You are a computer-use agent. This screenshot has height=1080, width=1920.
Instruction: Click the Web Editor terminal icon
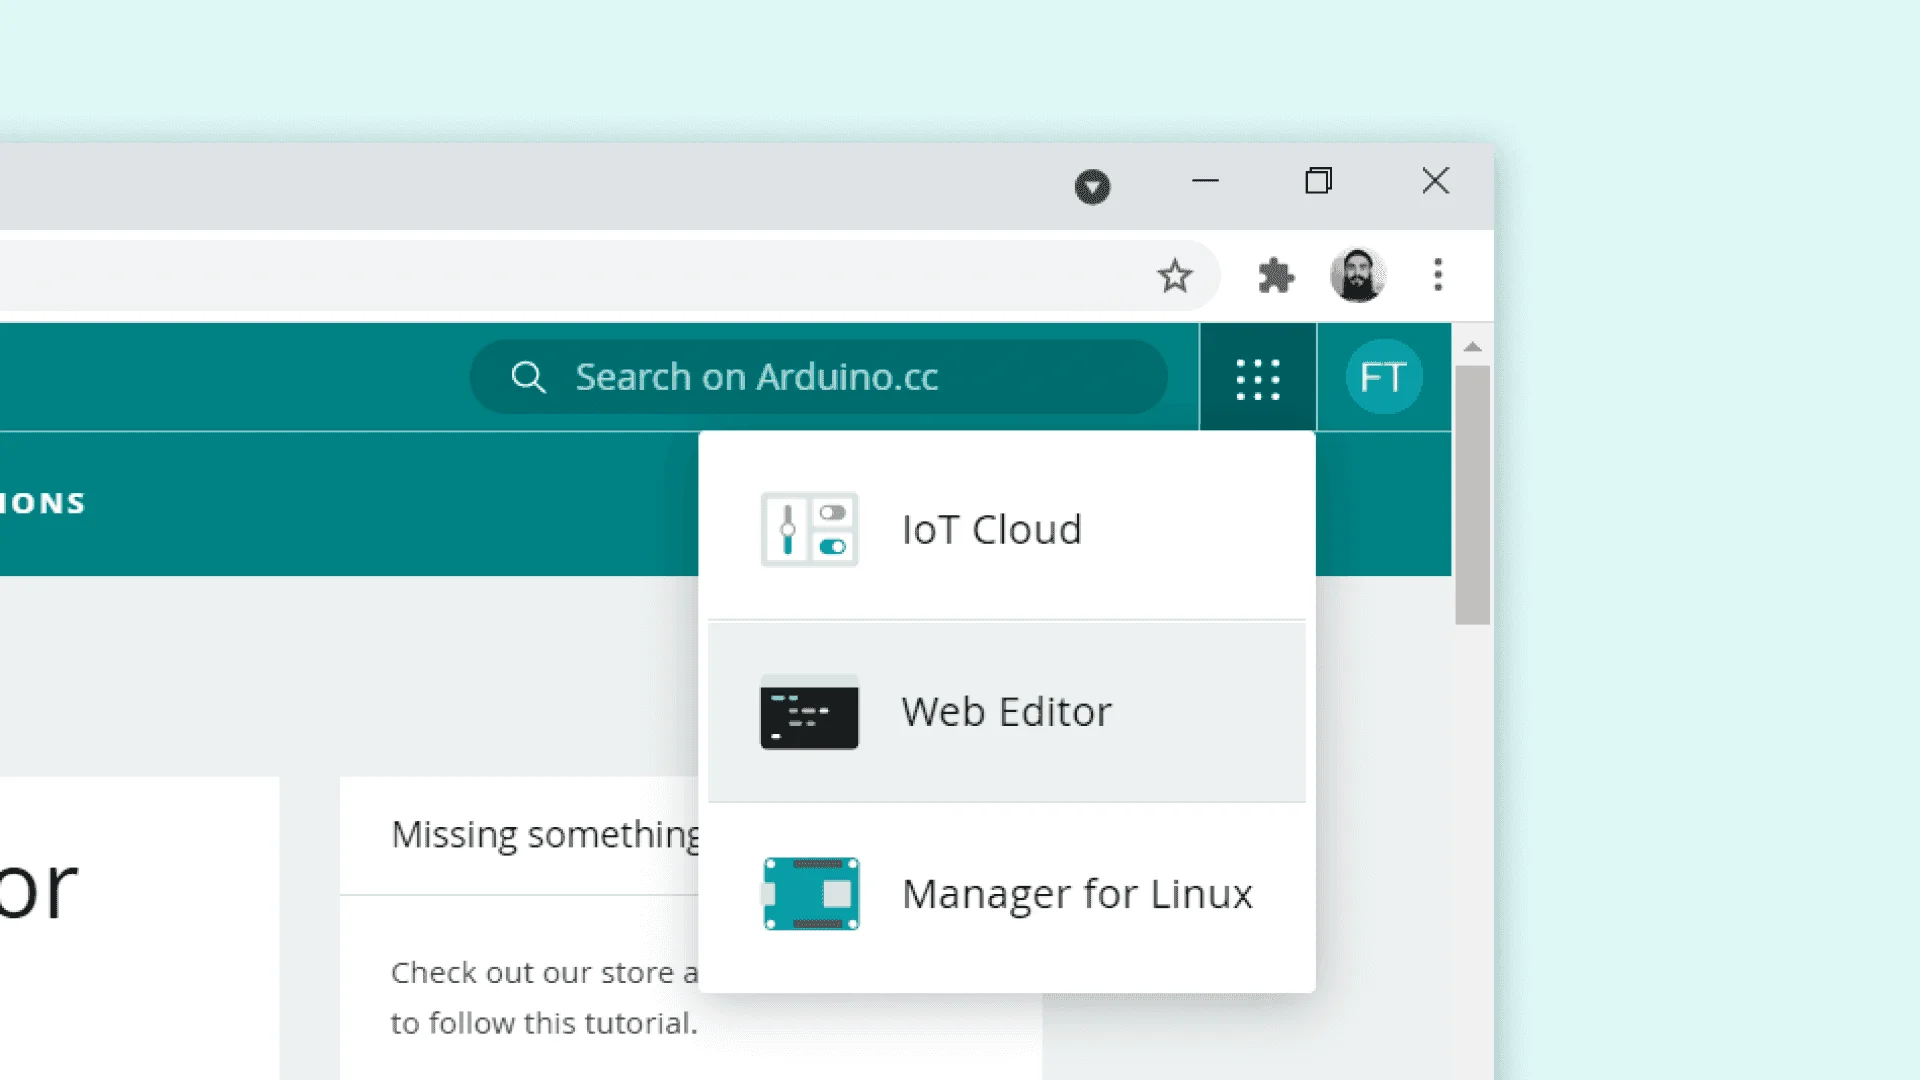(809, 712)
